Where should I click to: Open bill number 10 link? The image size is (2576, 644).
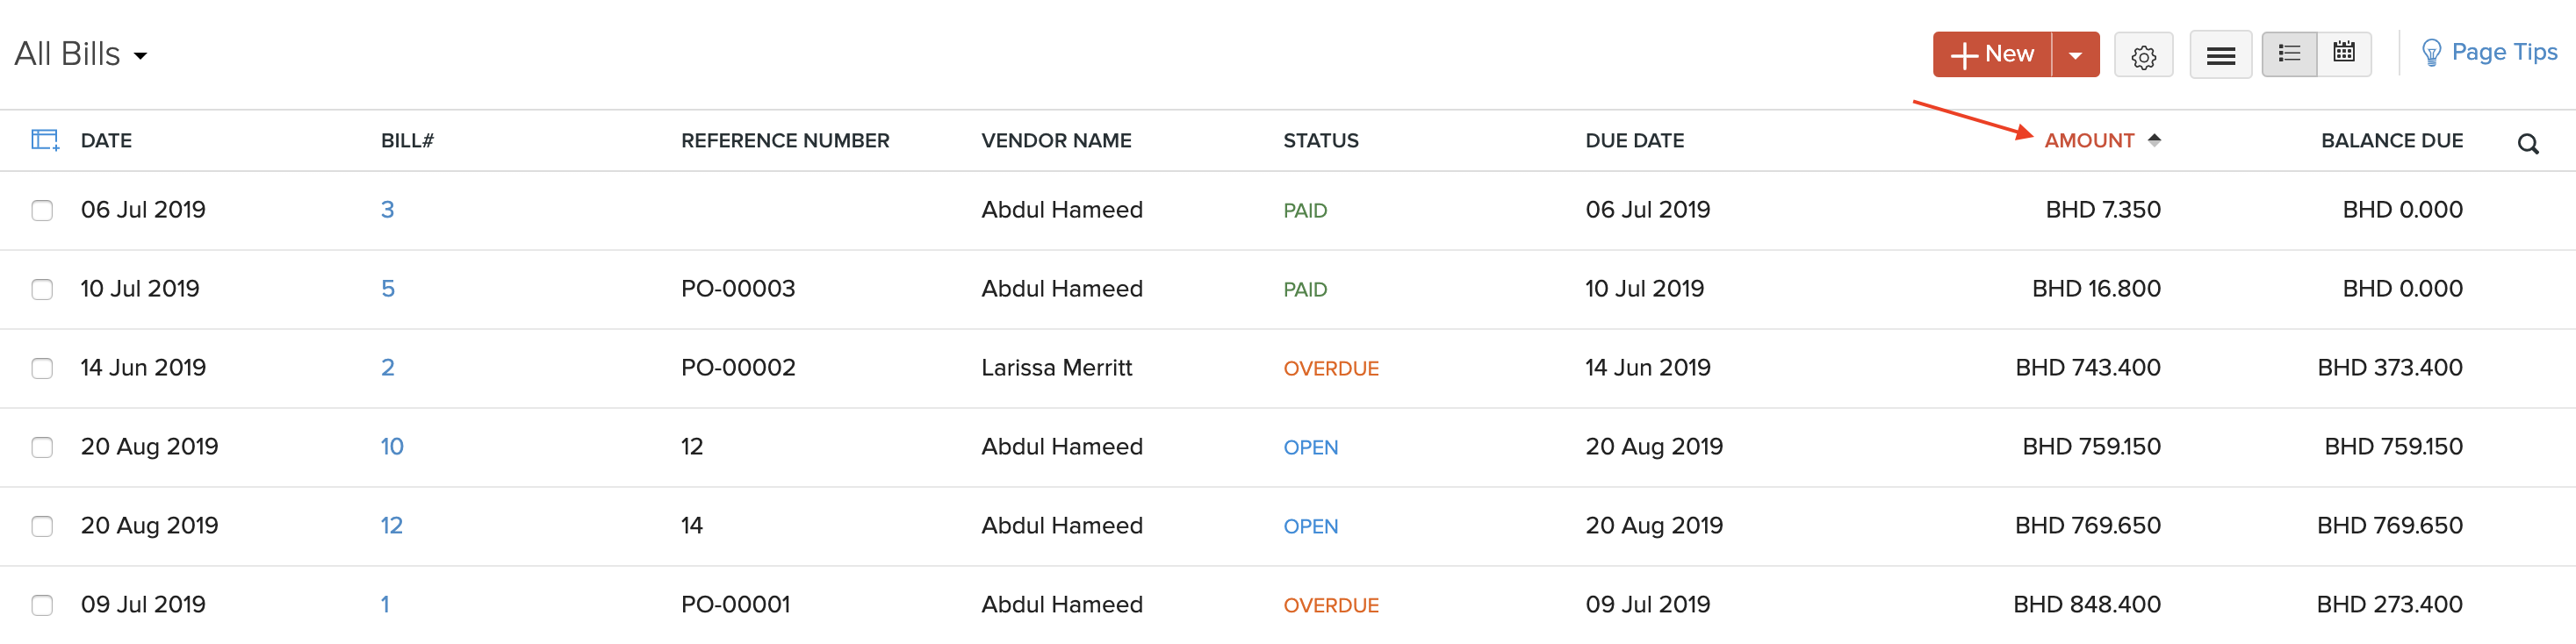point(391,447)
